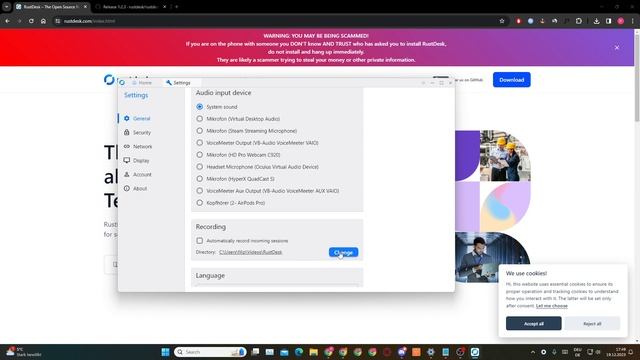The height and width of the screenshot is (360, 640).
Task: Dismiss the scam warning banner
Action: tap(617, 47)
